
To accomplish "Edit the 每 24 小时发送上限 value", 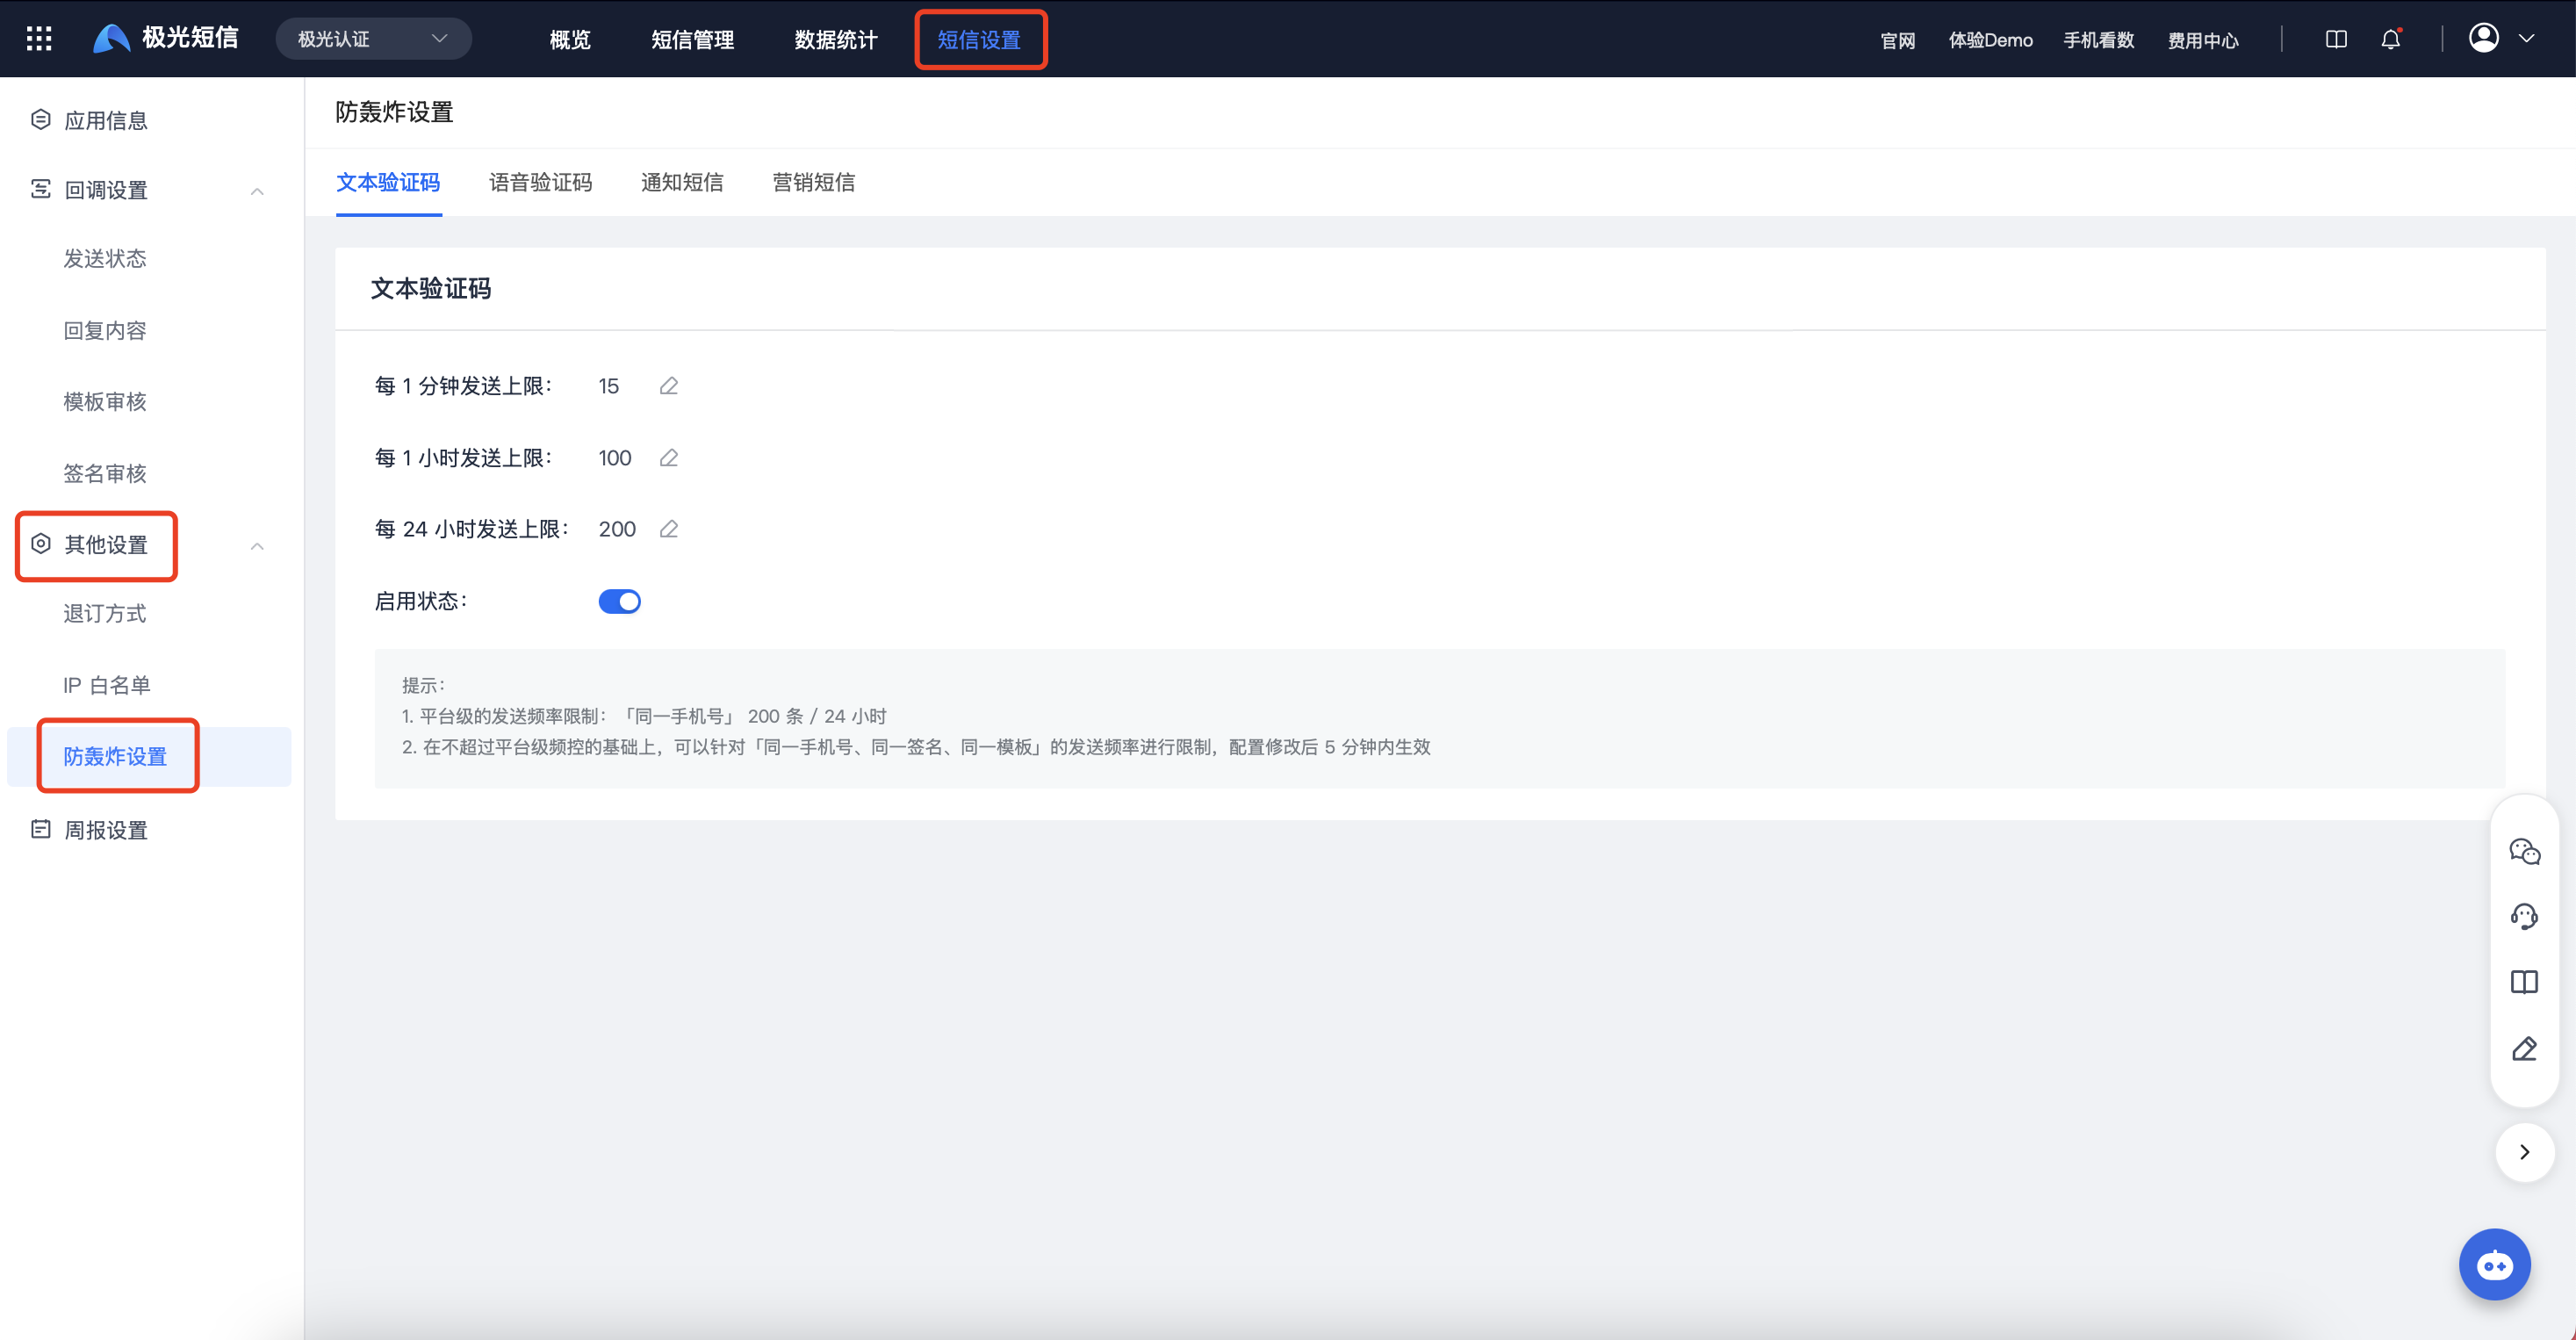I will pyautogui.click(x=669, y=529).
